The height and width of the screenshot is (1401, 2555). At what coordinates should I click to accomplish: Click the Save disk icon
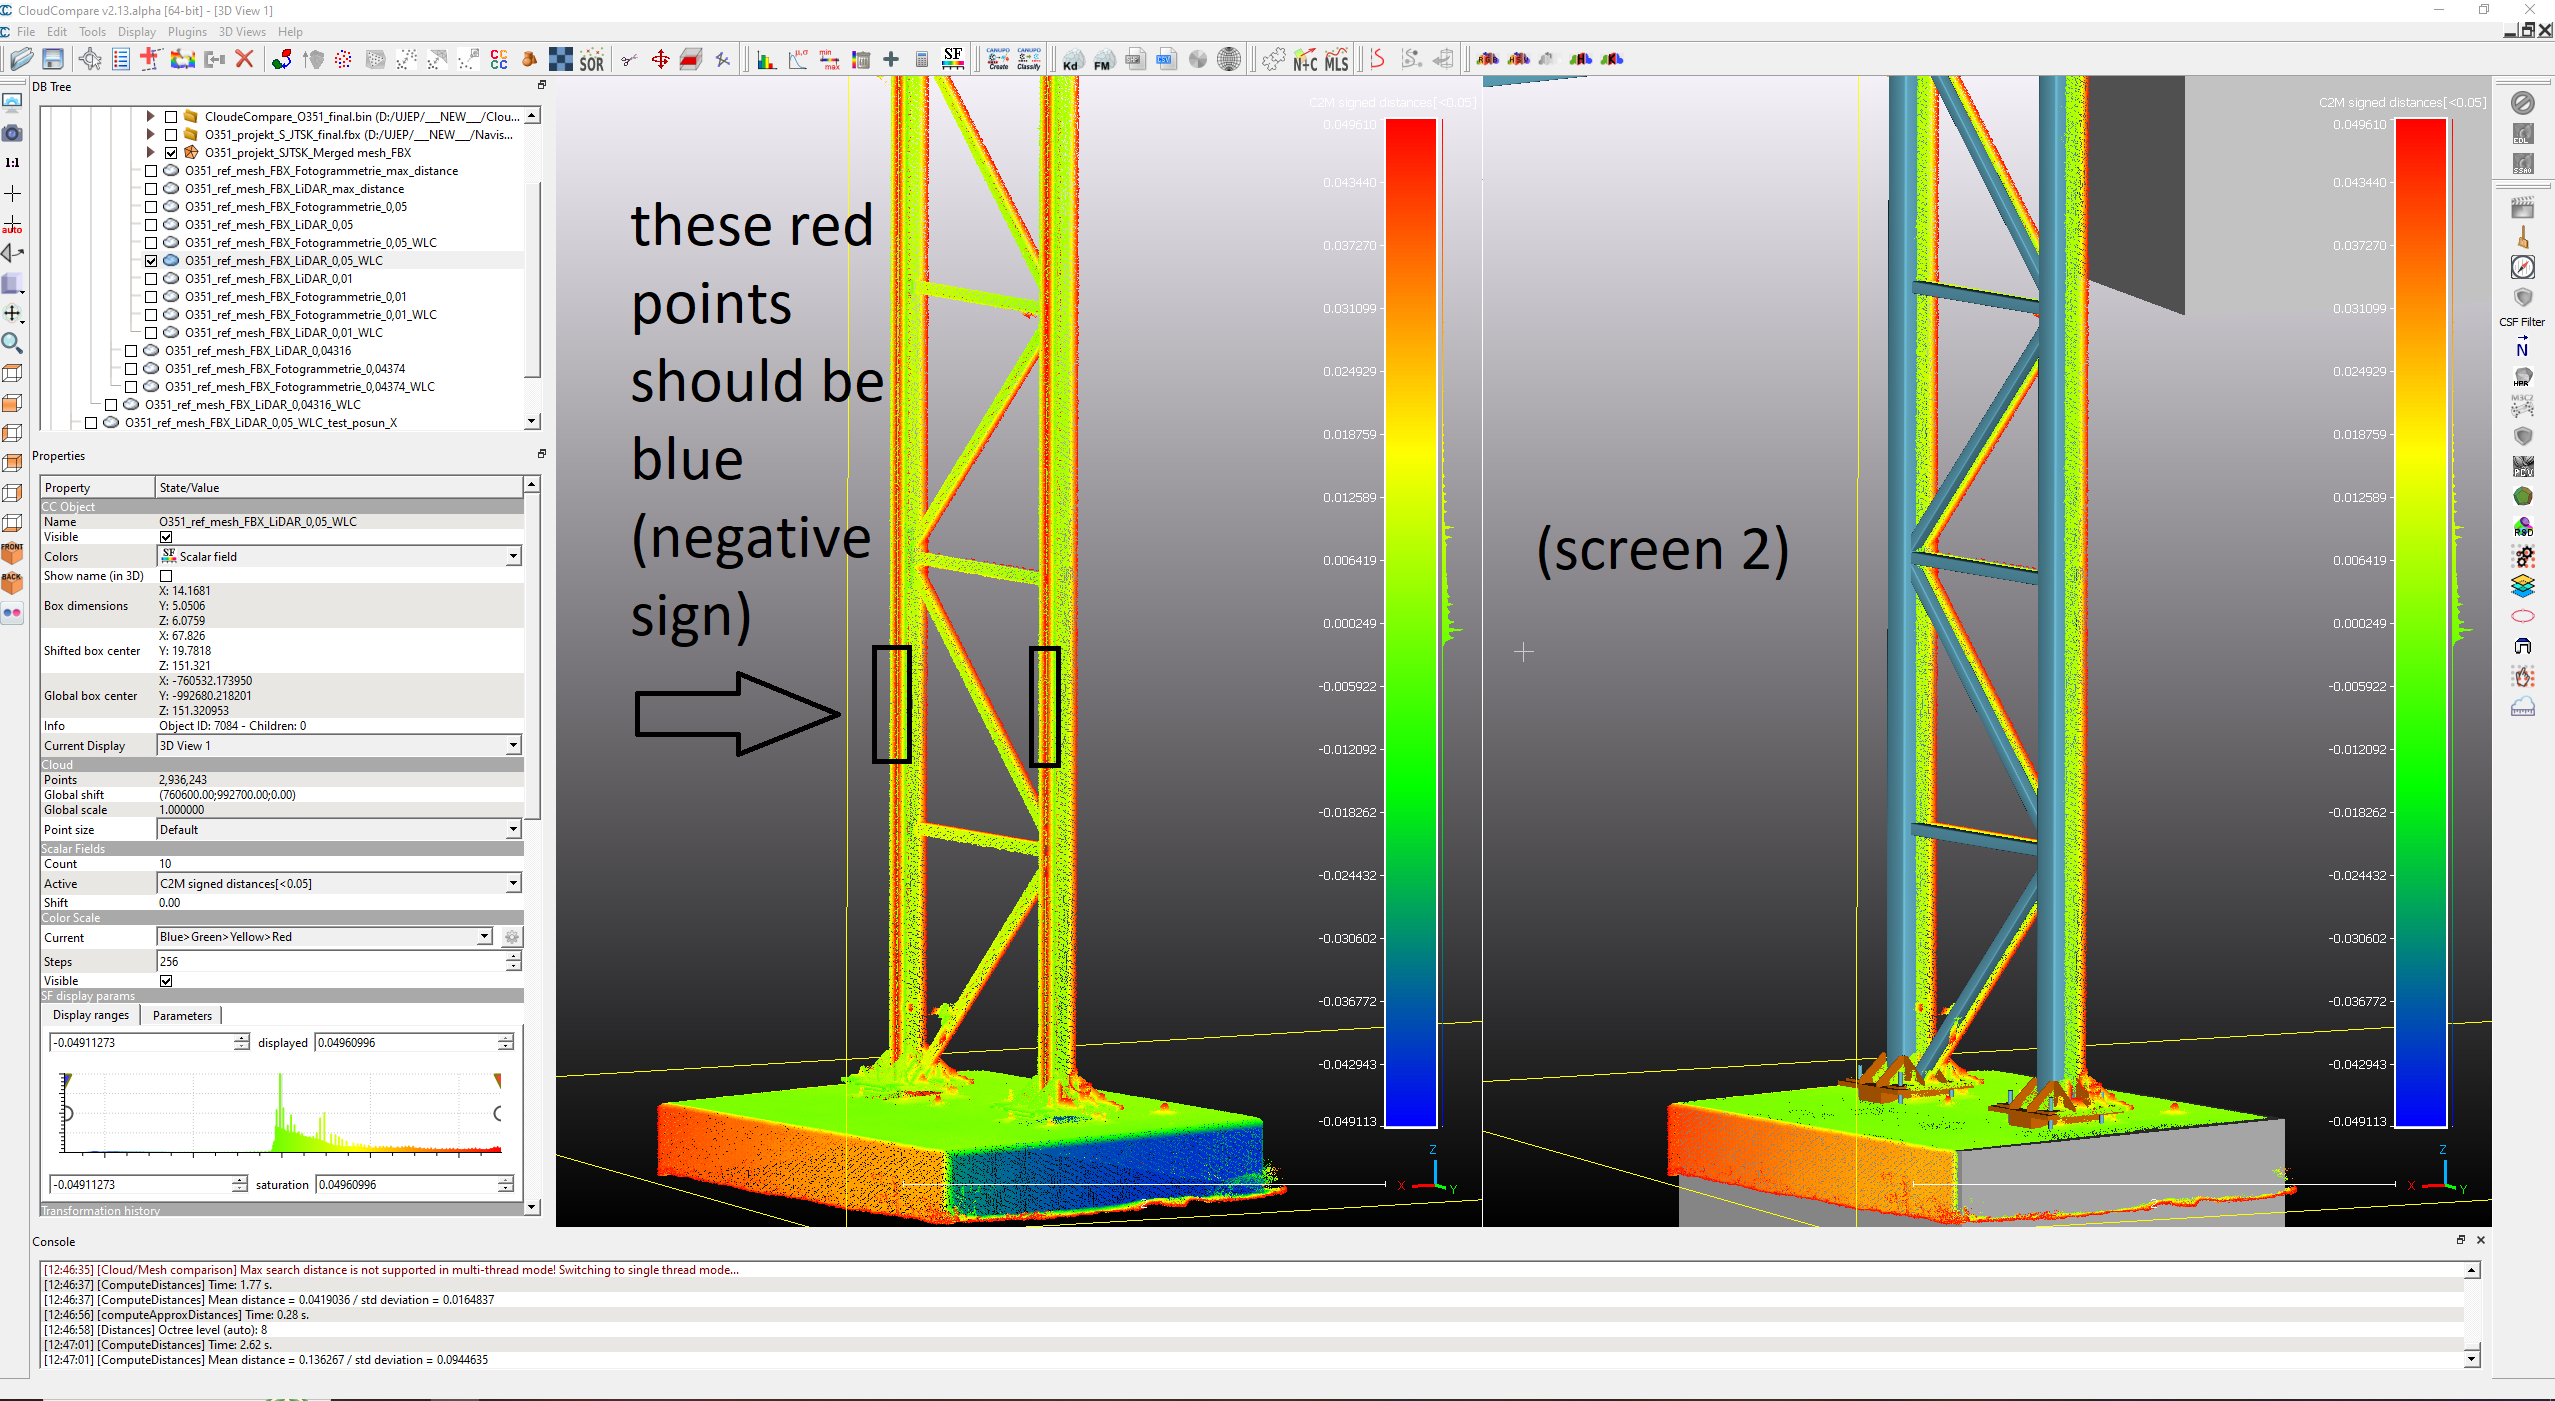(x=53, y=60)
